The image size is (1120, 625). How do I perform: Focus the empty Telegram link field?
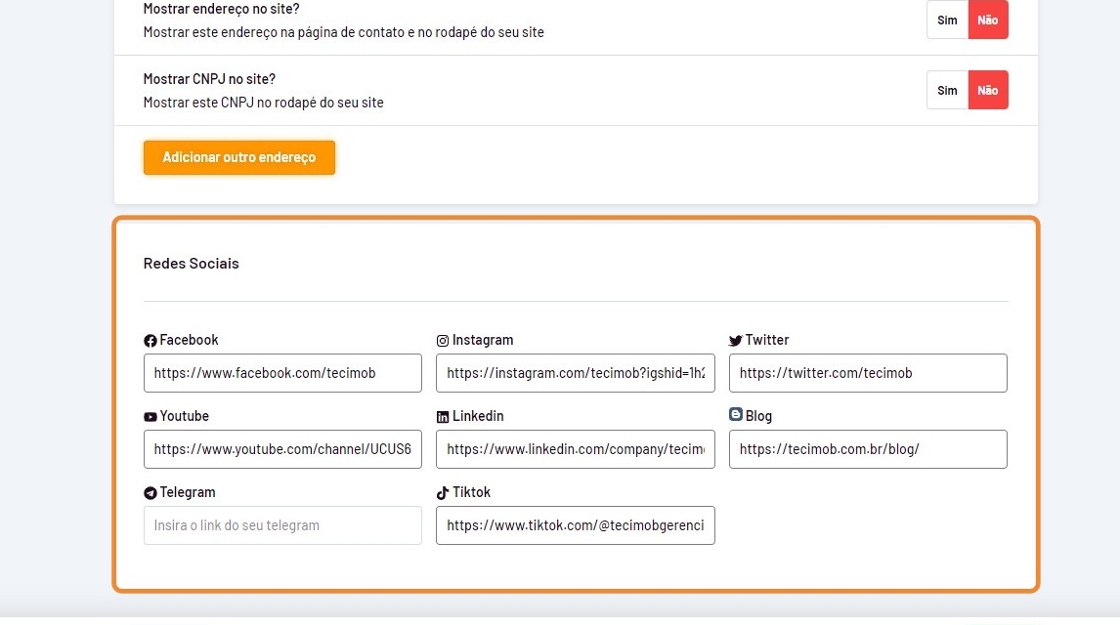[283, 526]
